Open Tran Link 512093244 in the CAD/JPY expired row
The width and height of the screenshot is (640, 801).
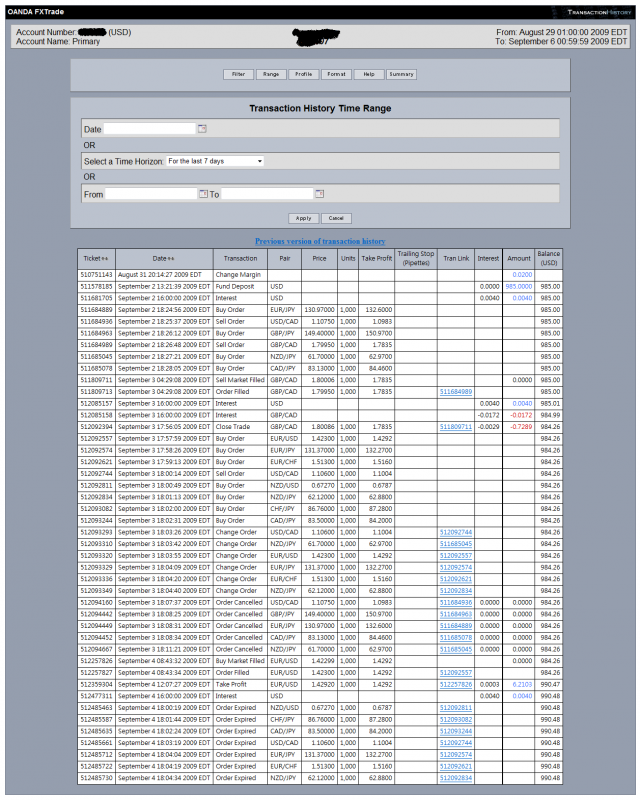456,732
